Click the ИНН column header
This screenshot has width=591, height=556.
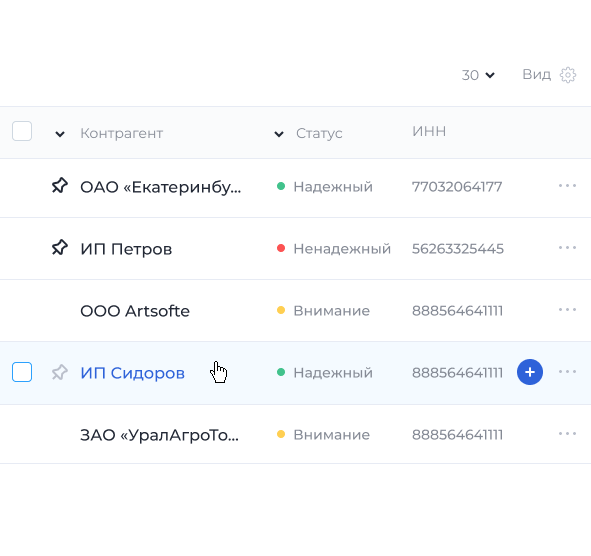coord(429,131)
